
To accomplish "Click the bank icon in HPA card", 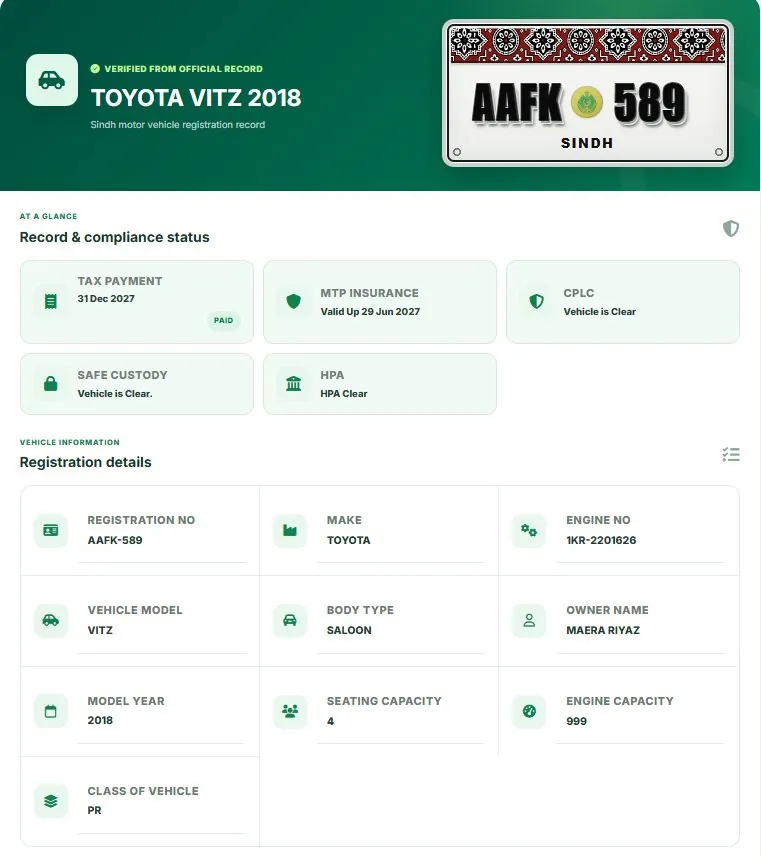I will (x=294, y=384).
